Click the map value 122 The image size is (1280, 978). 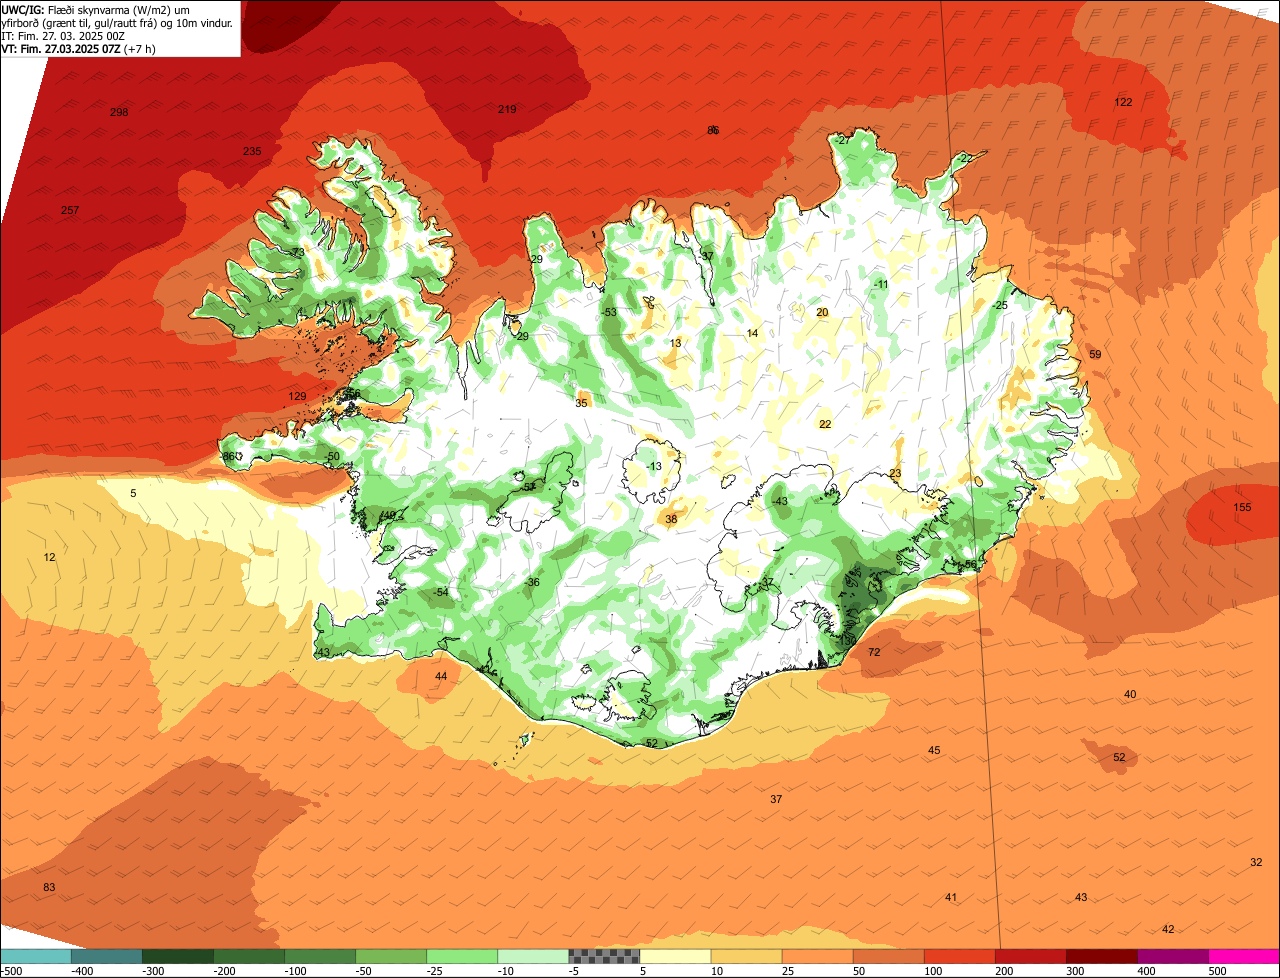[1123, 102]
